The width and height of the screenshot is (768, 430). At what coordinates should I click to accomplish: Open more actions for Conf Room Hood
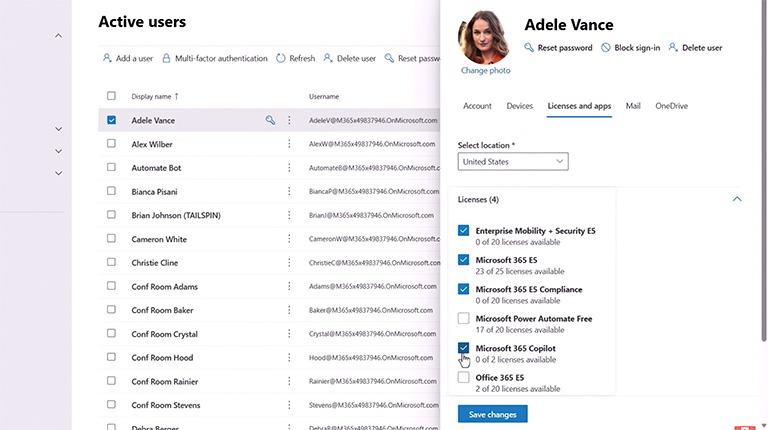289,358
